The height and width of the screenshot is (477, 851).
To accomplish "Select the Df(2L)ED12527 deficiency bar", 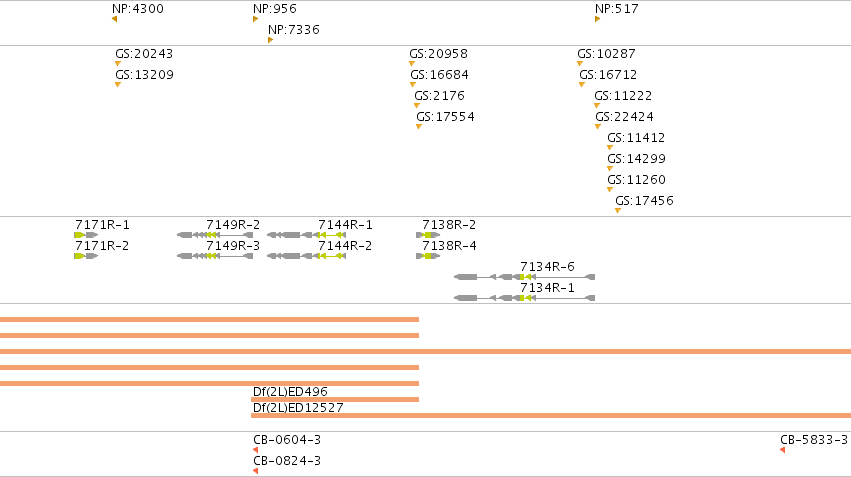I will [551, 416].
